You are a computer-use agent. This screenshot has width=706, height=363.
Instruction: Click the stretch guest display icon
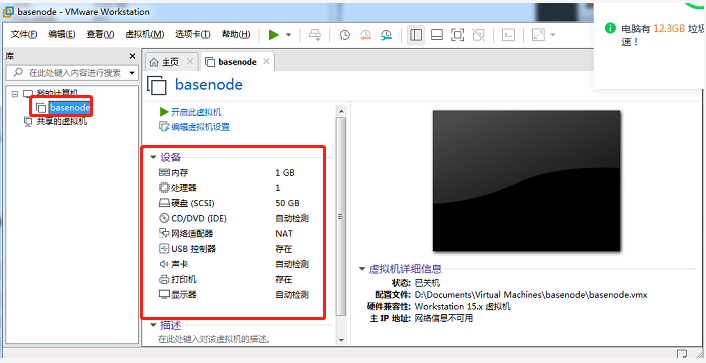538,35
